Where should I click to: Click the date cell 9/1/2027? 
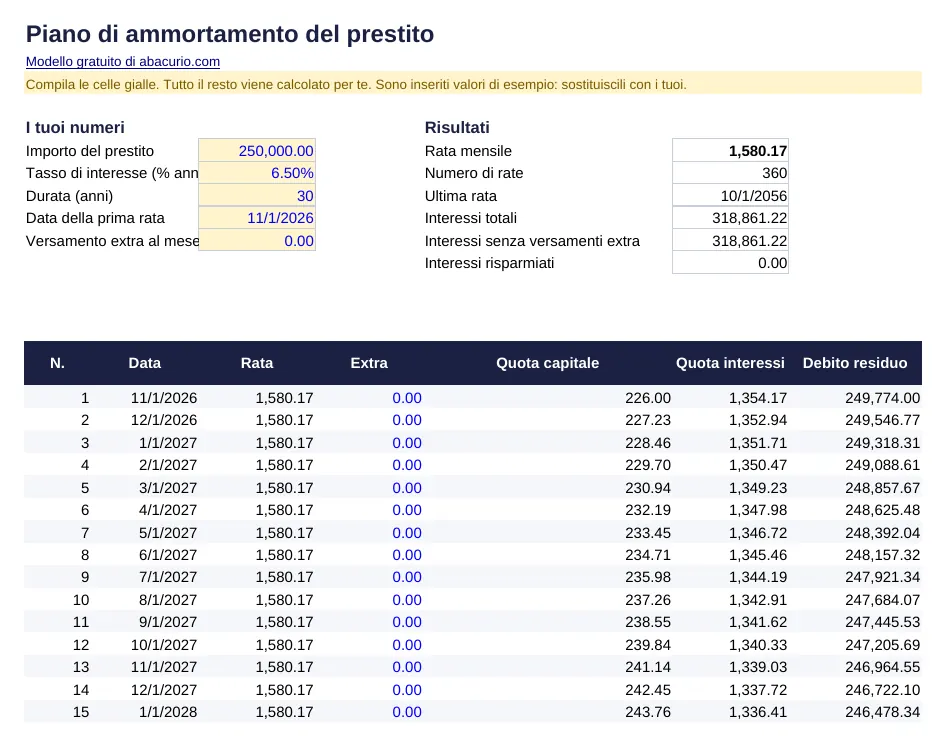(x=168, y=622)
